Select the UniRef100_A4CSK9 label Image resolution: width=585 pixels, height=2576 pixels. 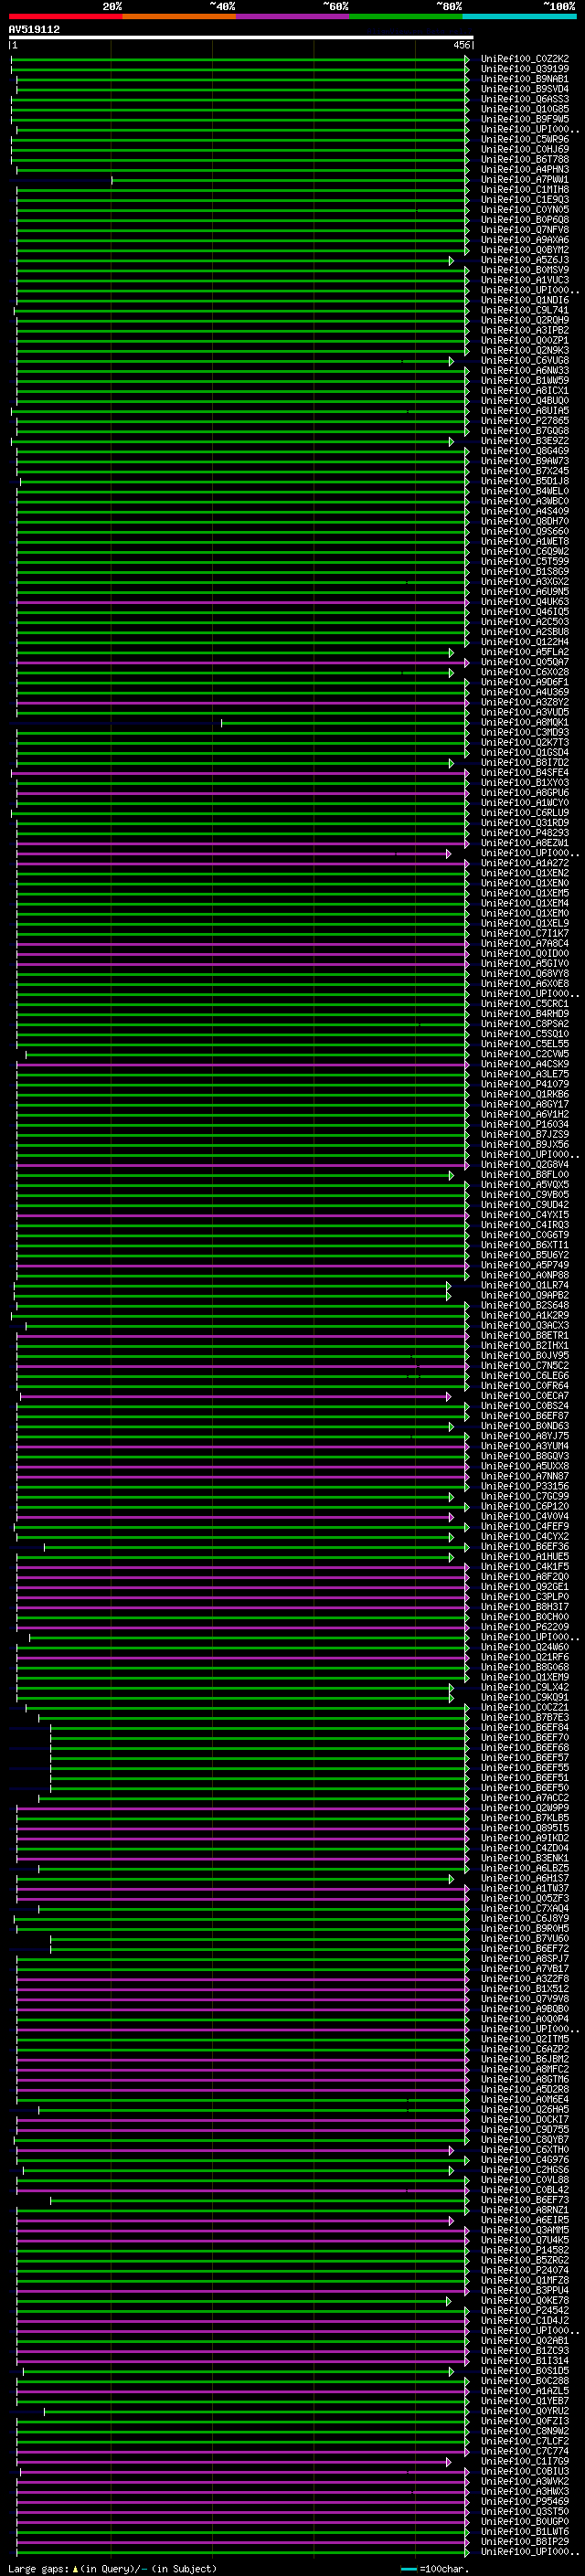pos(525,1064)
